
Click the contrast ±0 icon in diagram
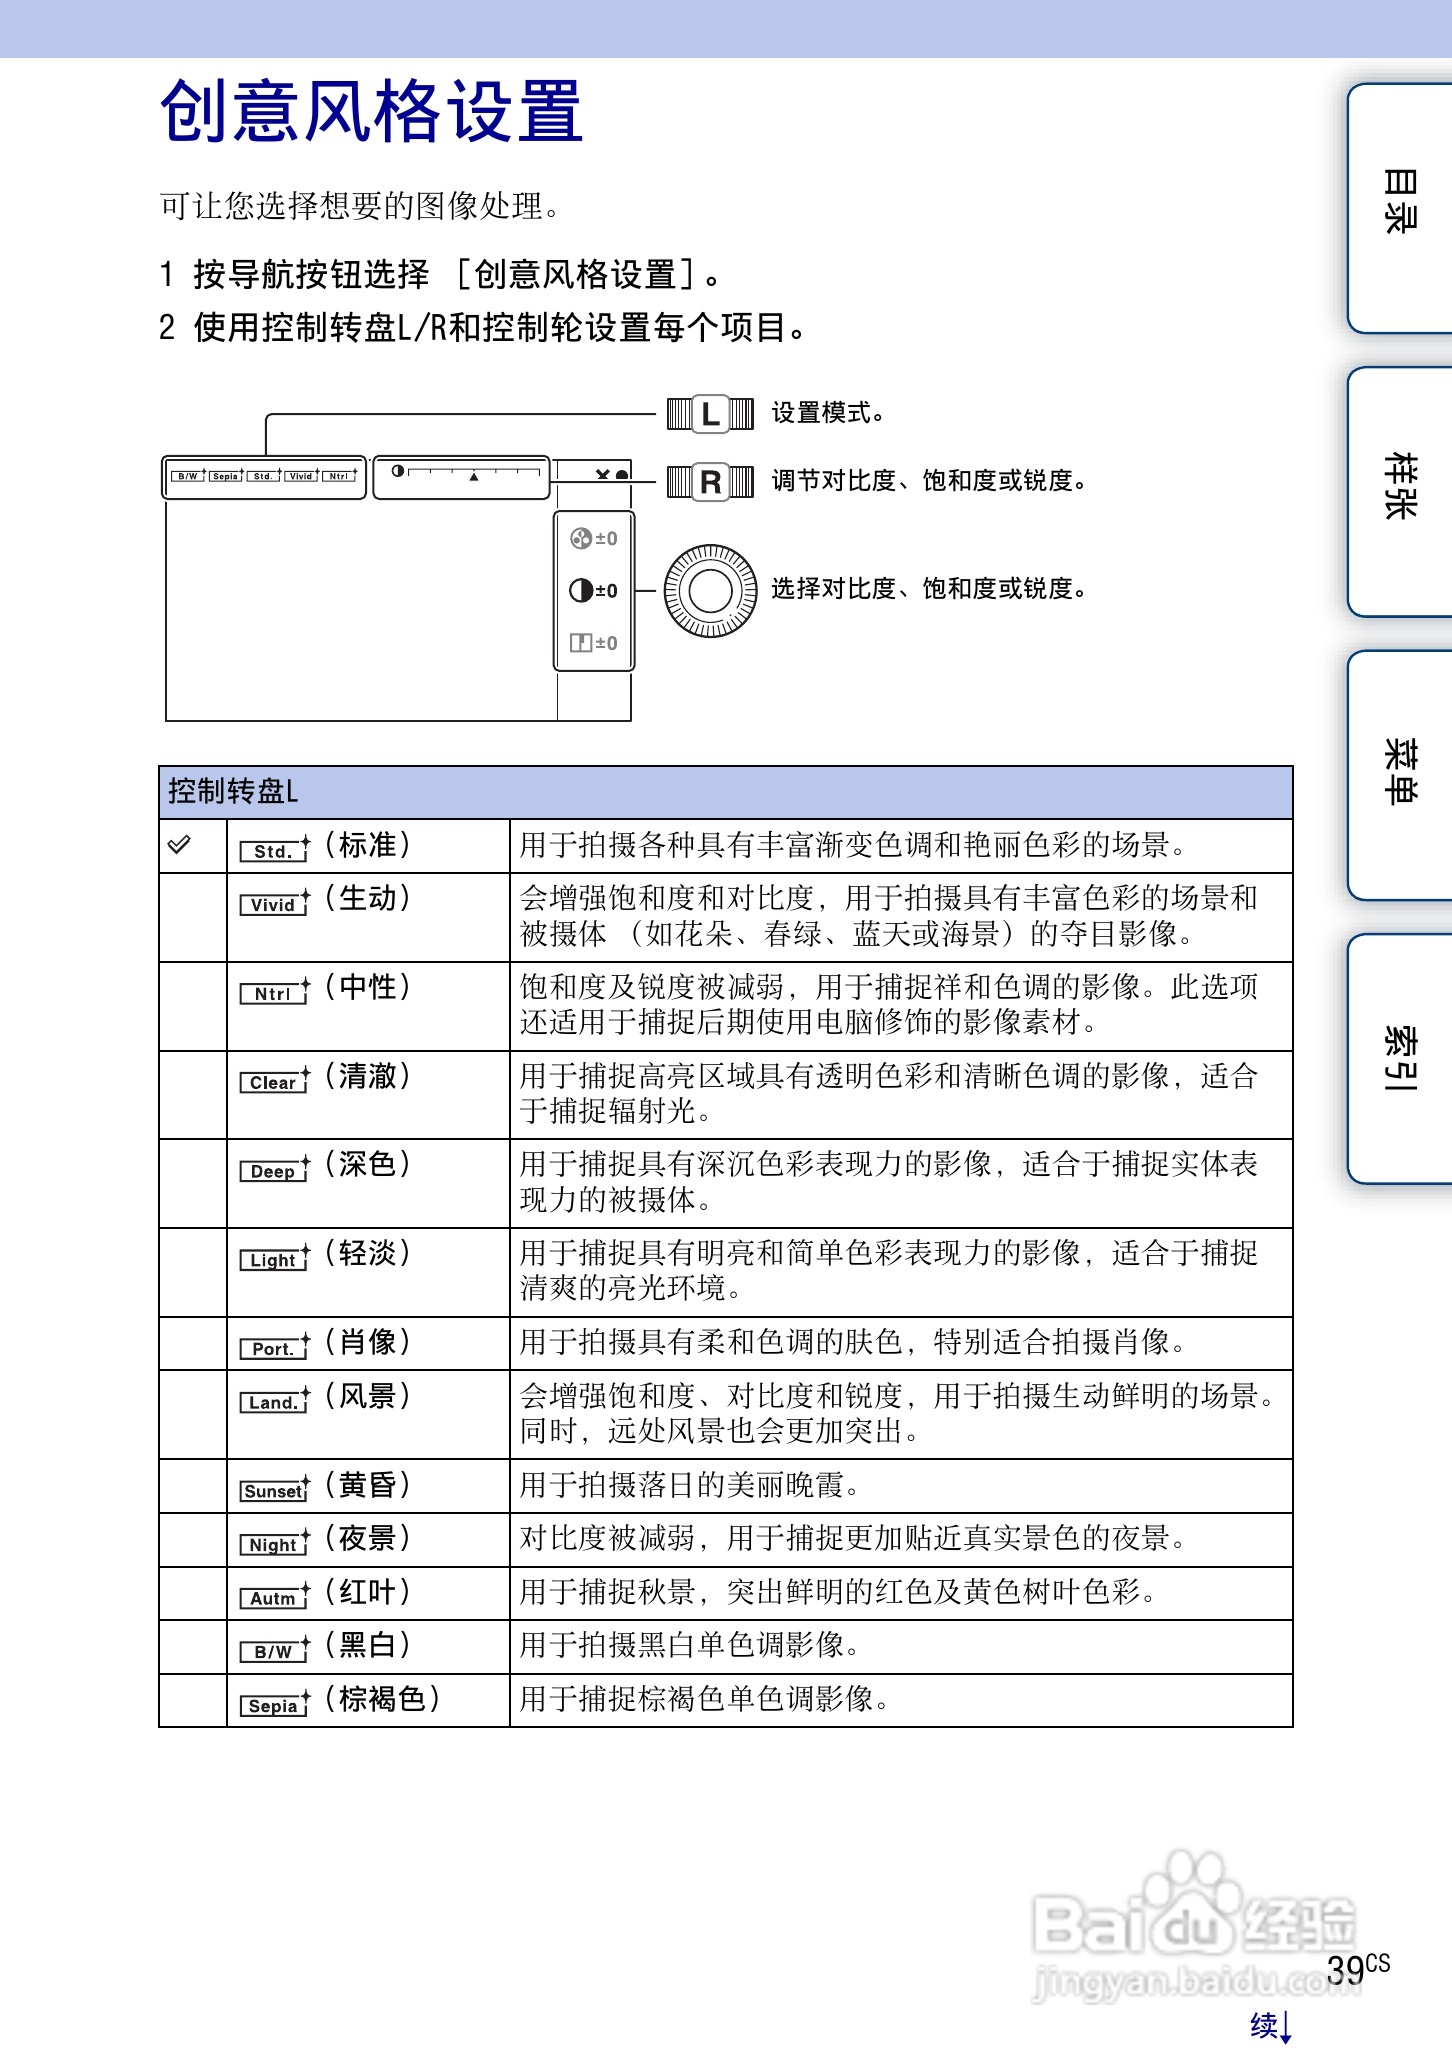tap(594, 591)
